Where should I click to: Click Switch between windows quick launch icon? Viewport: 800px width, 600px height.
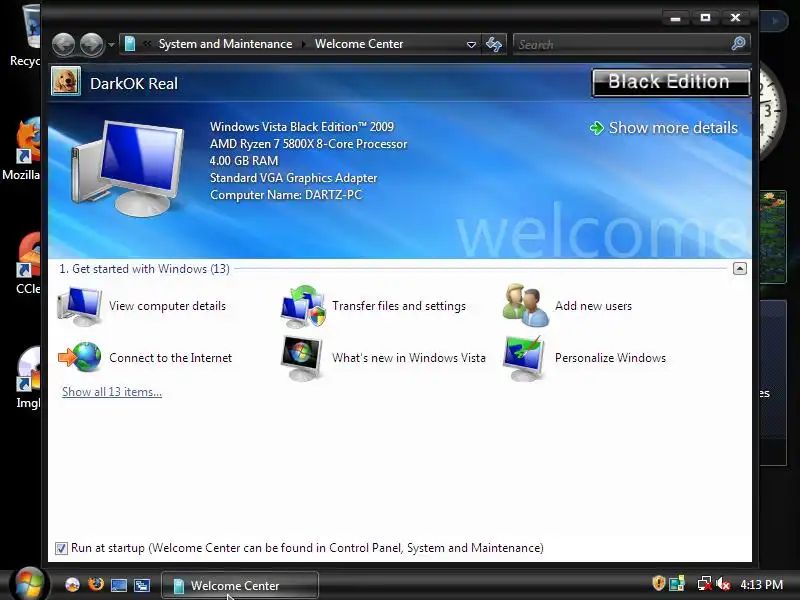click(142, 585)
